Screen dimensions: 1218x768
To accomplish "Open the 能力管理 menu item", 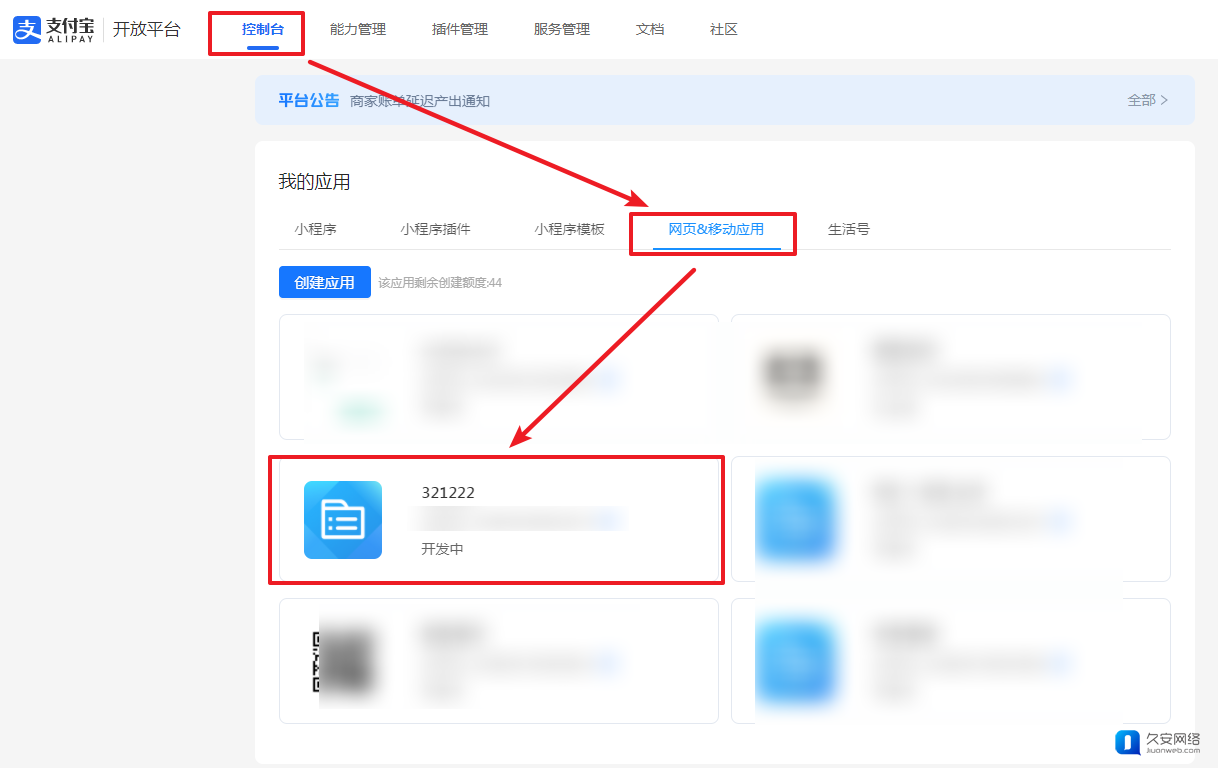I will (x=358, y=30).
